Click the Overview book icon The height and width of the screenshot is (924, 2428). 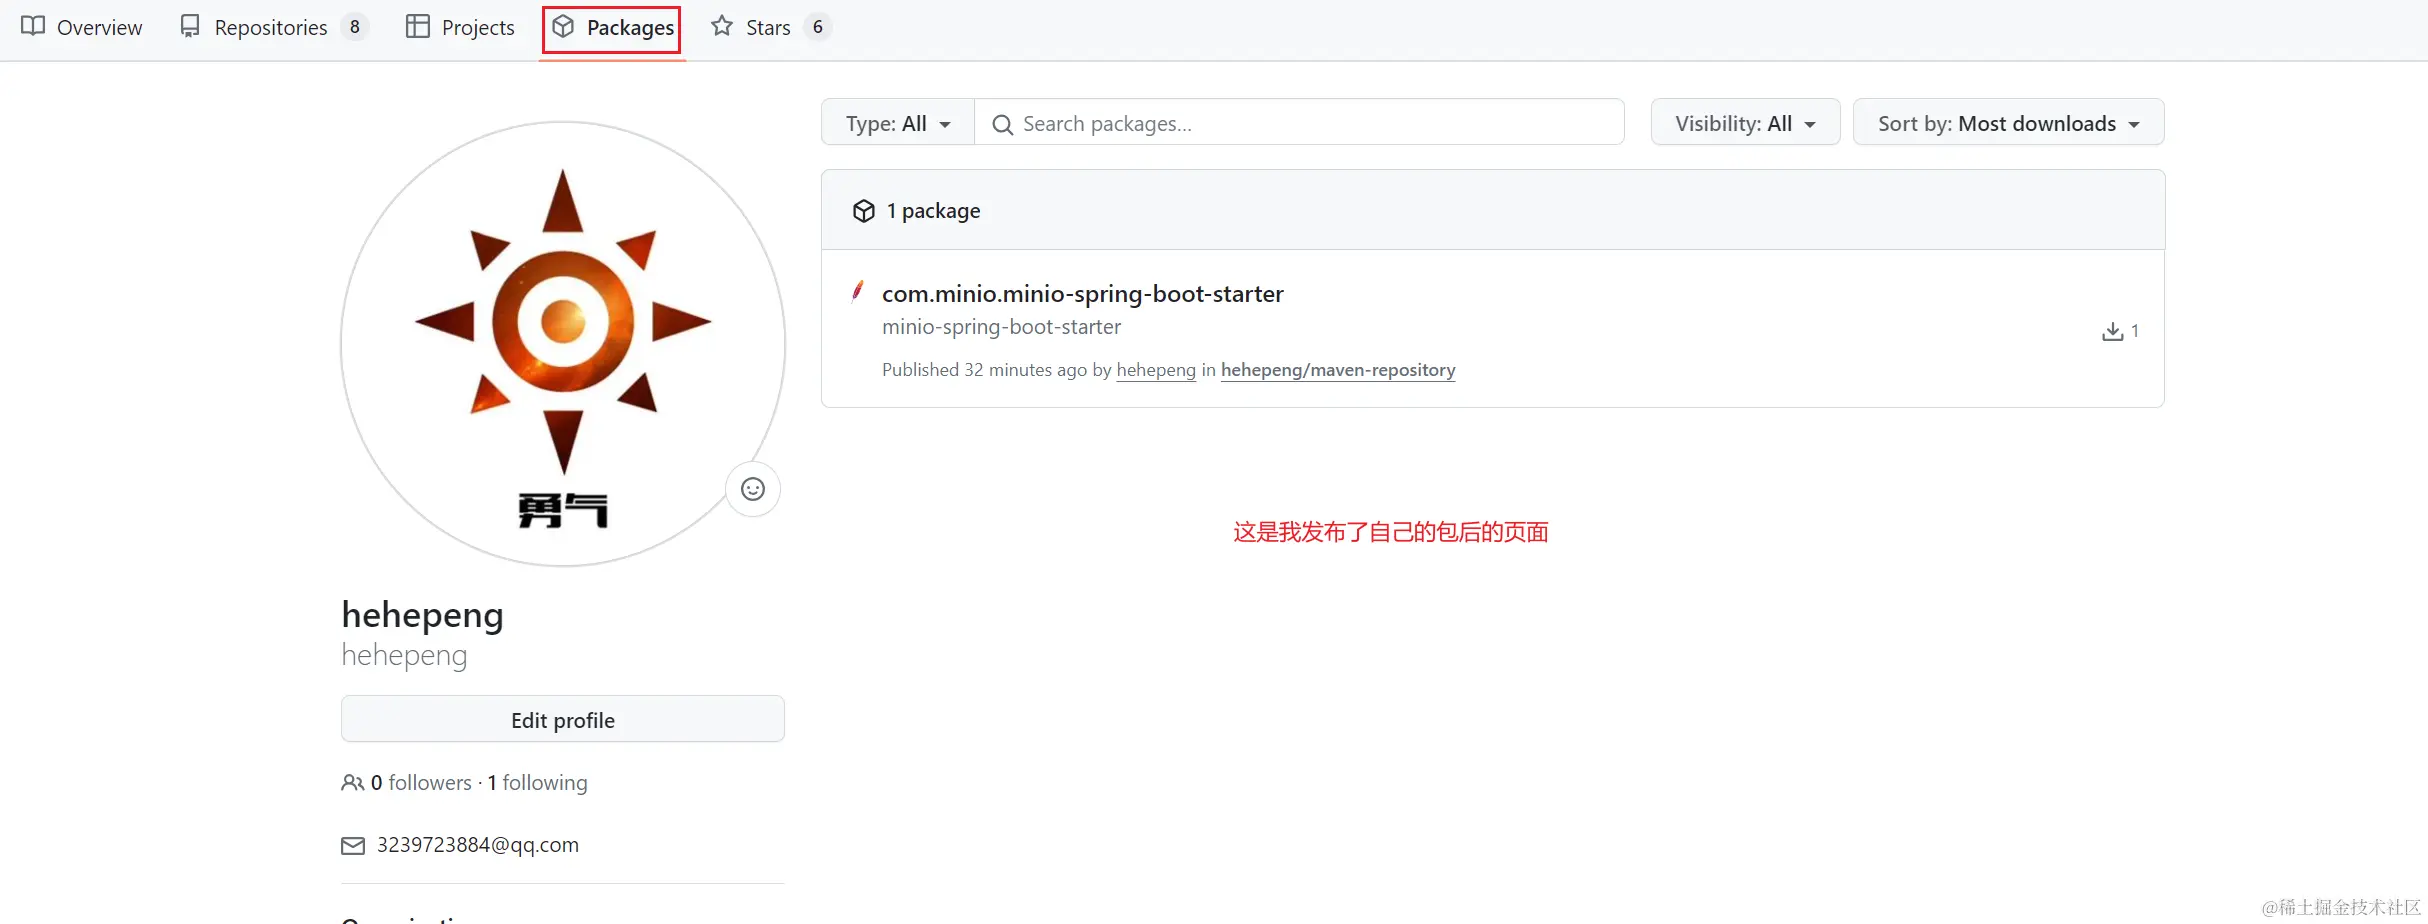coord(33,26)
